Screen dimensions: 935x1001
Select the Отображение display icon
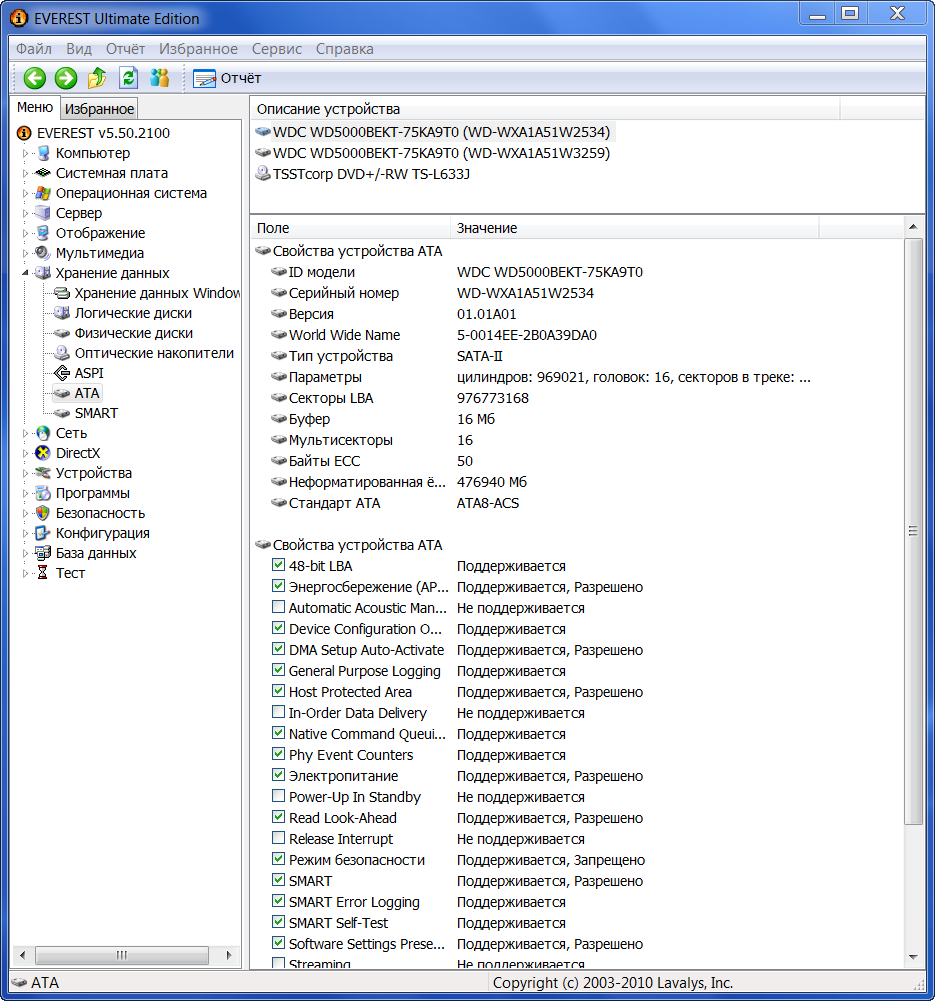pos(43,233)
